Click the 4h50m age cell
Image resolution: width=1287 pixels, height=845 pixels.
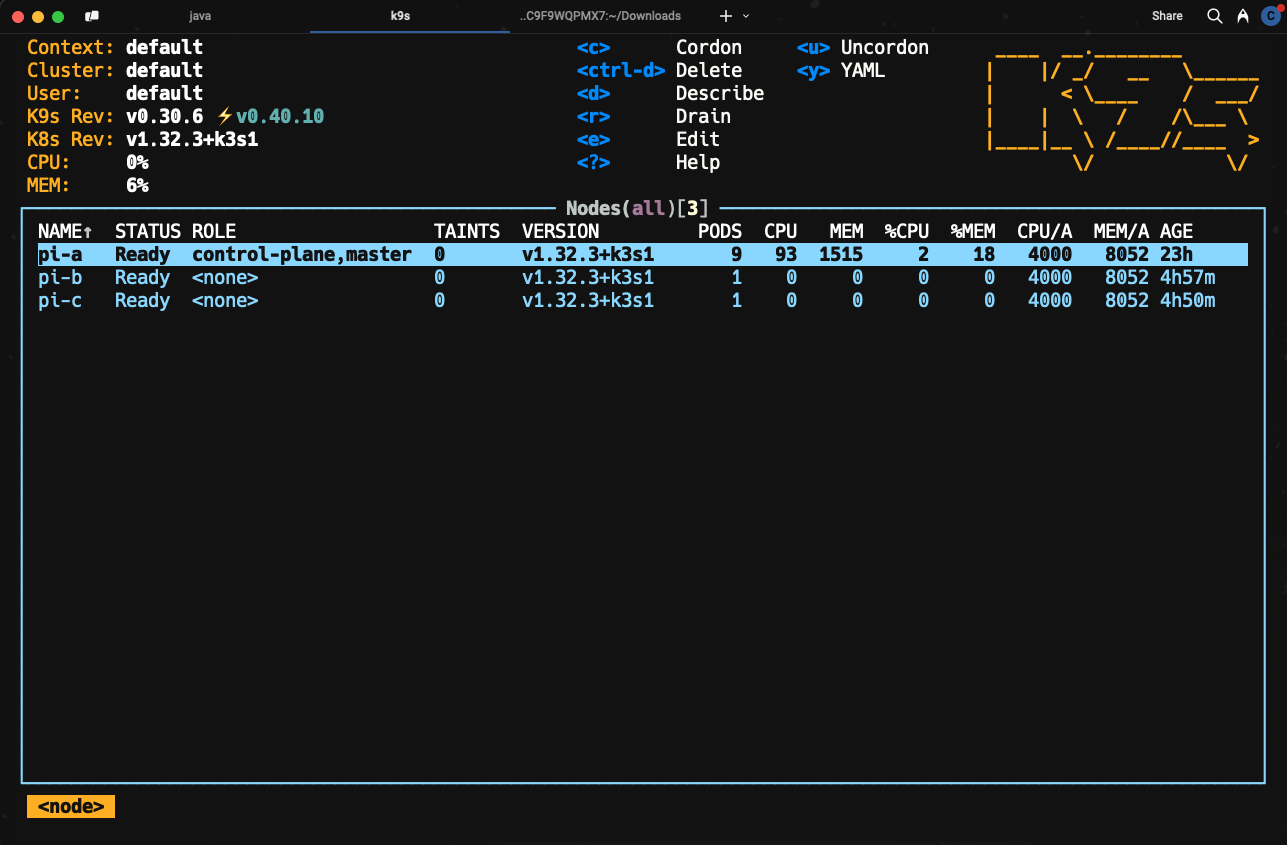click(x=1188, y=300)
